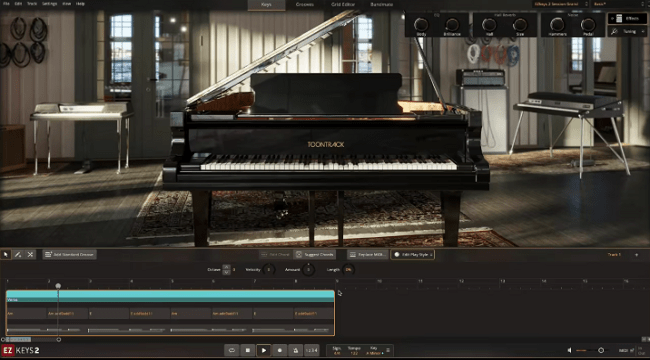The image size is (650, 360).
Task: Select the pencil draw tool
Action: click(18, 255)
